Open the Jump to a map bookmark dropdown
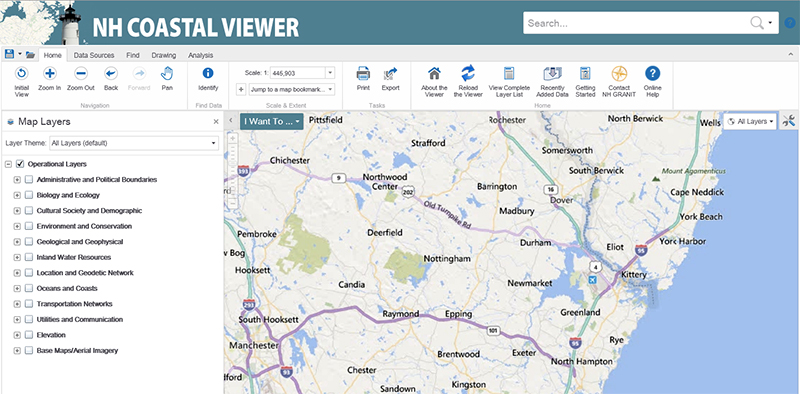 tap(291, 89)
